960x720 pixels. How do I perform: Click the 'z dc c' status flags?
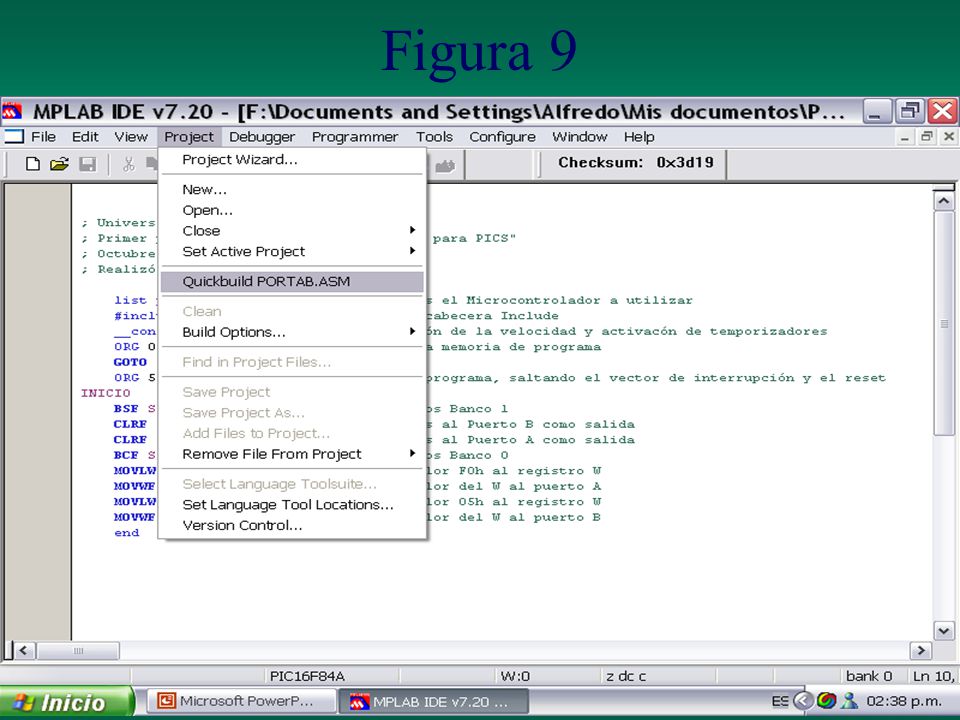[626, 677]
